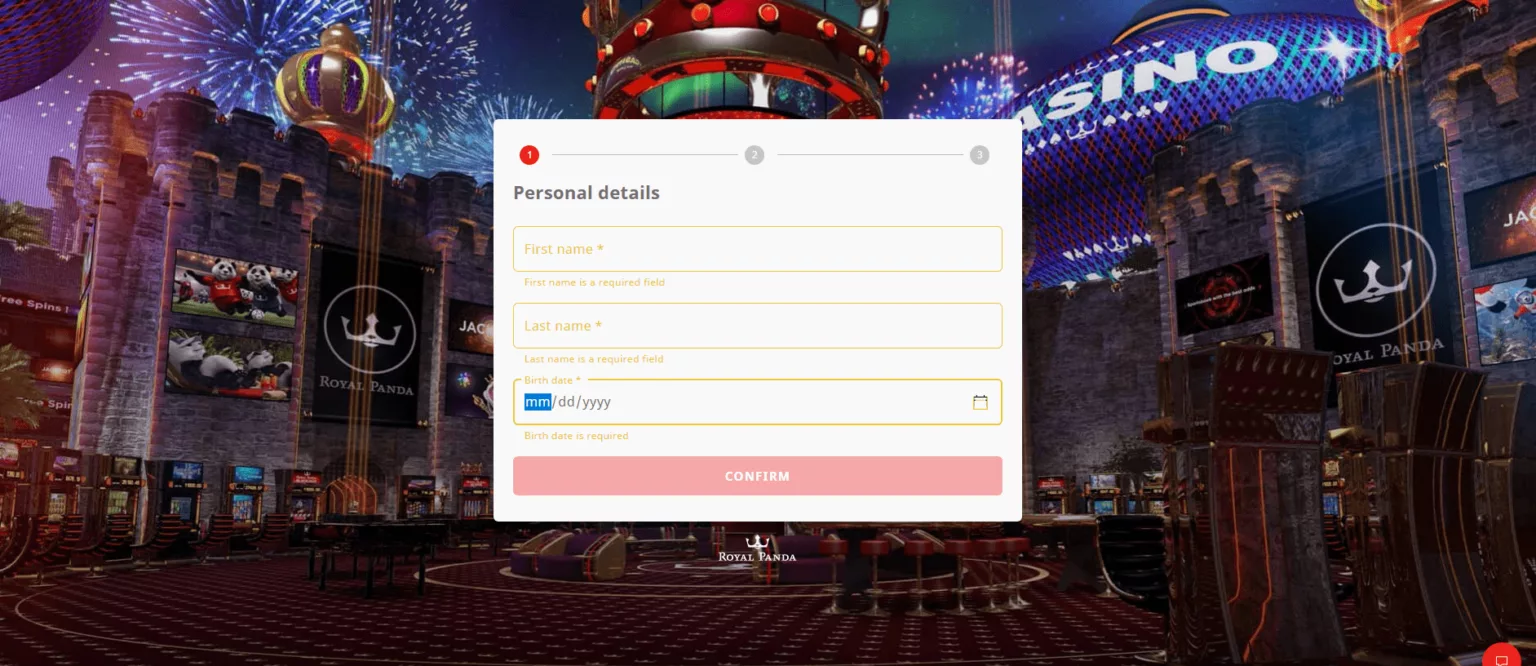Screen dimensions: 1536x666
Task: Click the lower panda poster on left wall
Action: coord(229,364)
